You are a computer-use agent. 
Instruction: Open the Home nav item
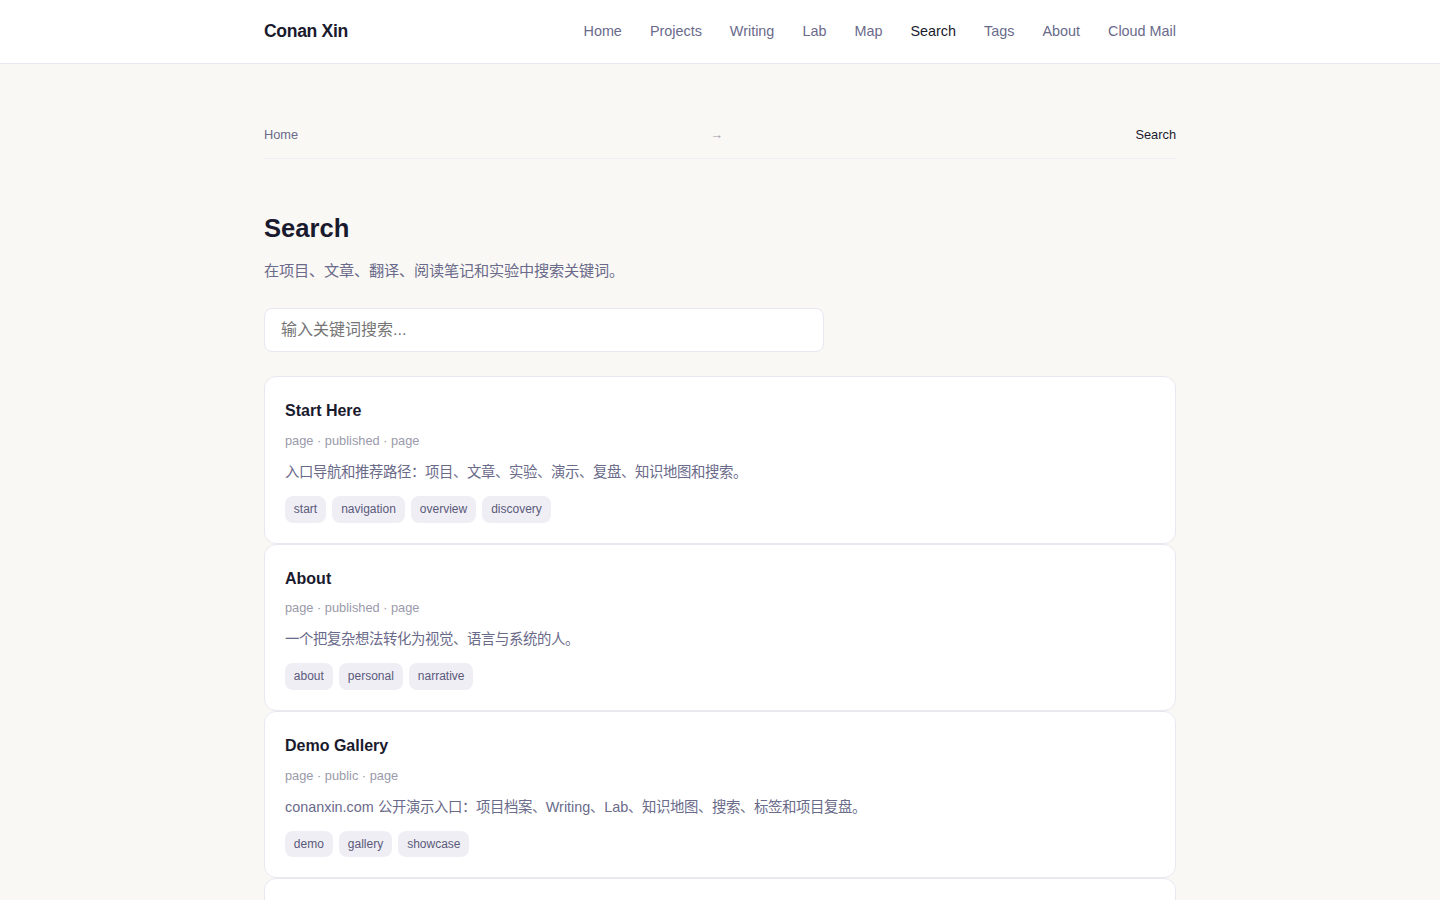coord(602,31)
